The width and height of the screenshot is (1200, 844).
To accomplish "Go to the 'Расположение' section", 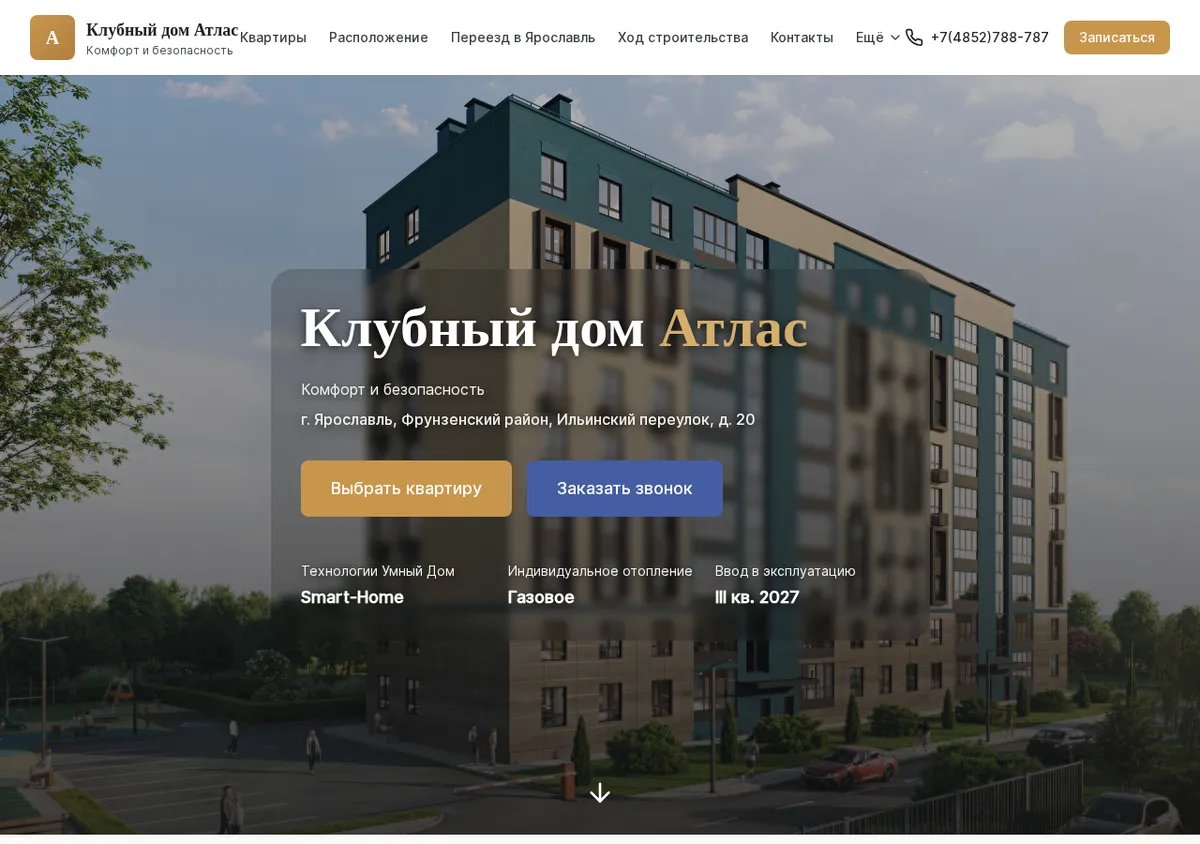I will point(378,37).
